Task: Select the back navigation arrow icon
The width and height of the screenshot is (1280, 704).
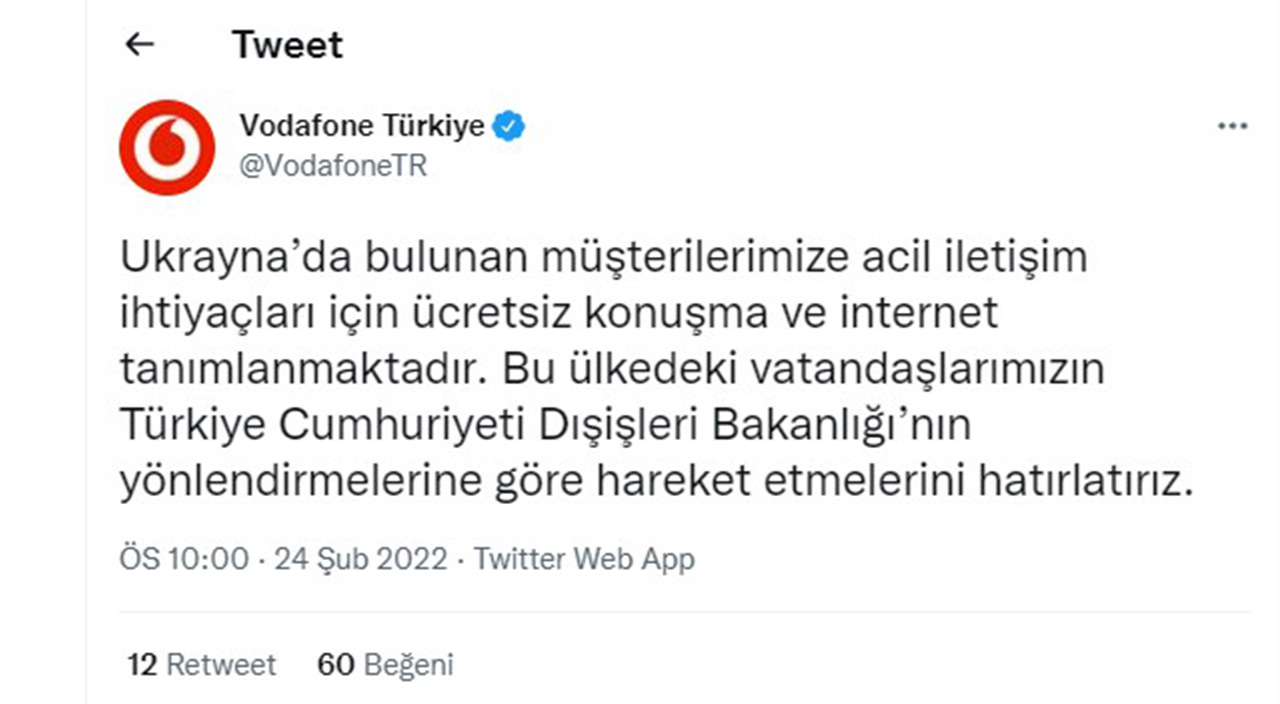Action: click(x=141, y=44)
